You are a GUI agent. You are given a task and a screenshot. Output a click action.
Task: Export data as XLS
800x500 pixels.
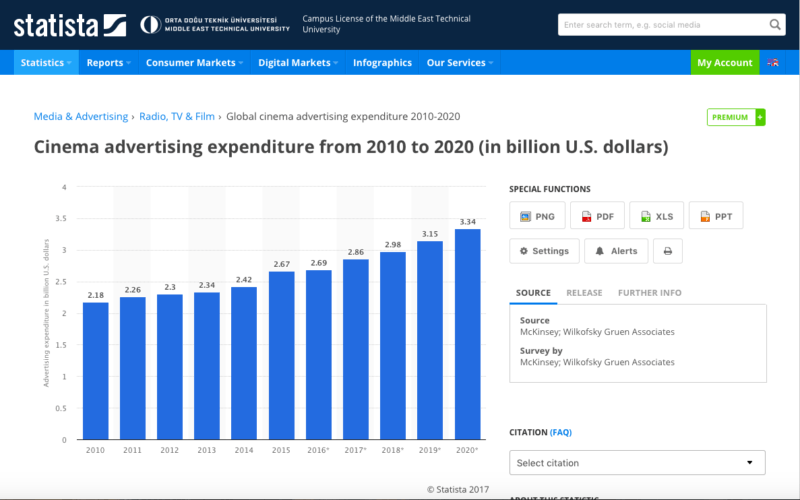coord(656,216)
